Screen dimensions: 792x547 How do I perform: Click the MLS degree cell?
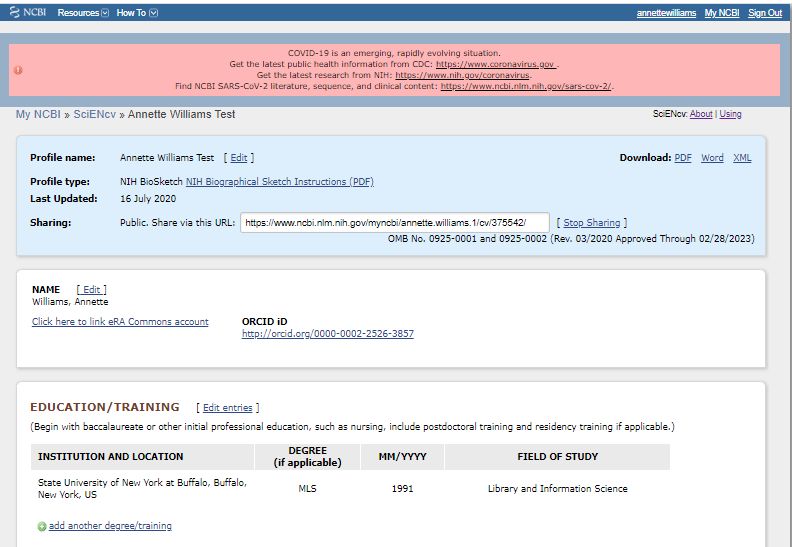pos(307,489)
